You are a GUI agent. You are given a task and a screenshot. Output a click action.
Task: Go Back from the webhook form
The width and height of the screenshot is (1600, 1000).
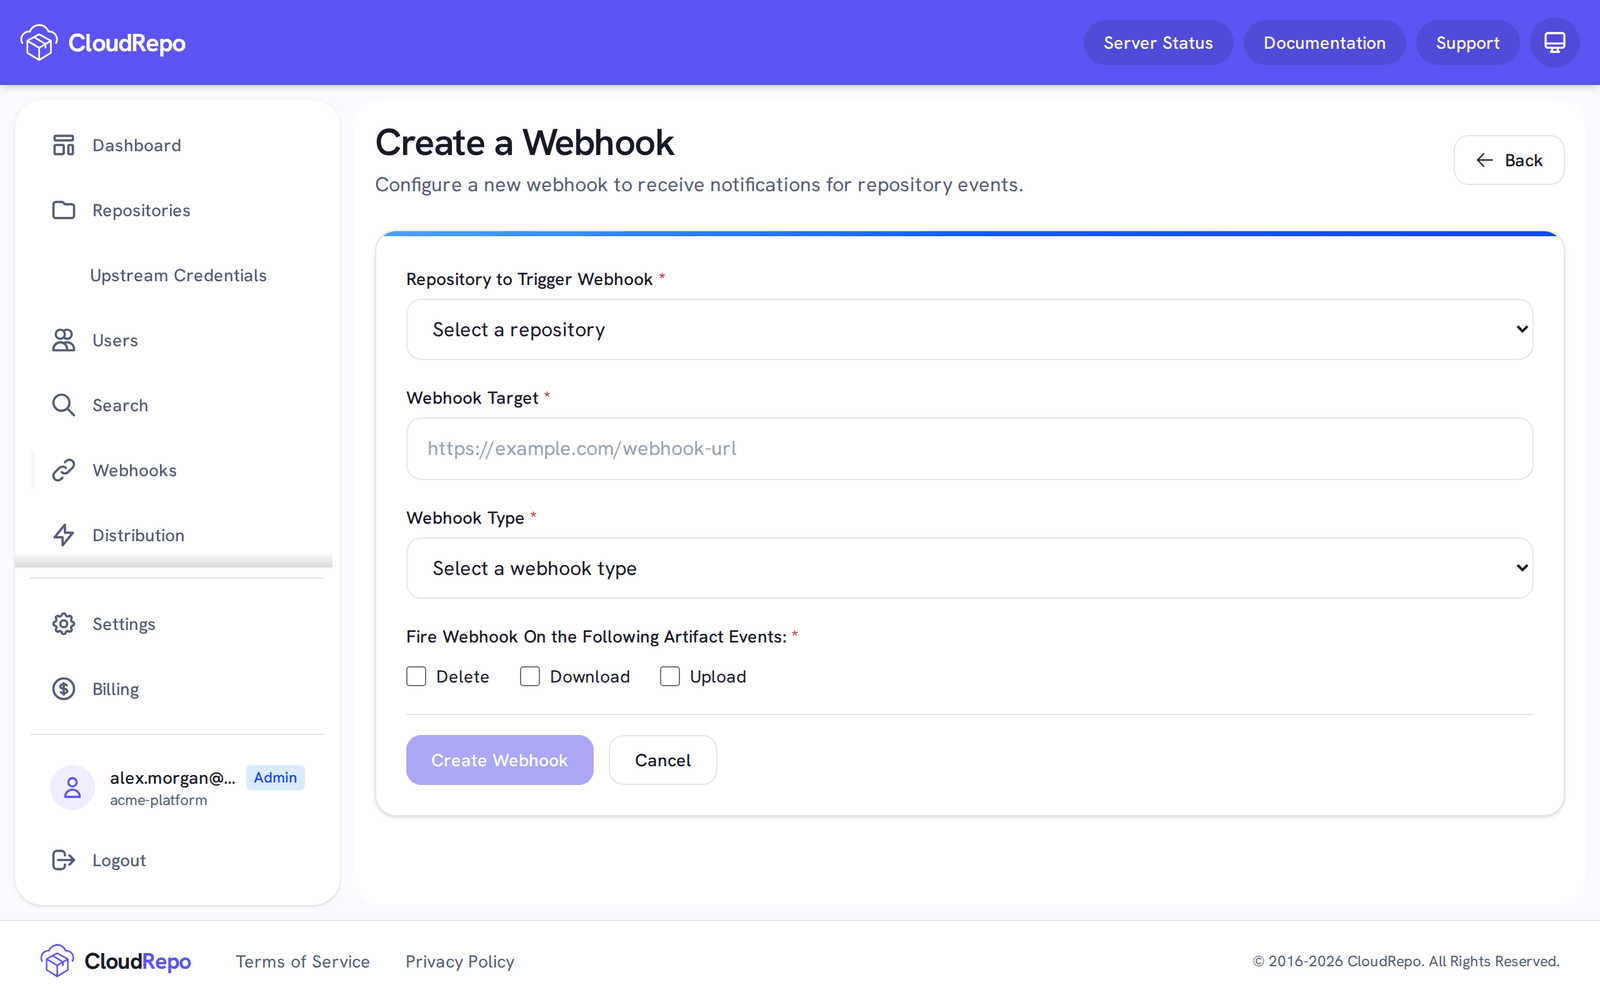click(x=1508, y=160)
